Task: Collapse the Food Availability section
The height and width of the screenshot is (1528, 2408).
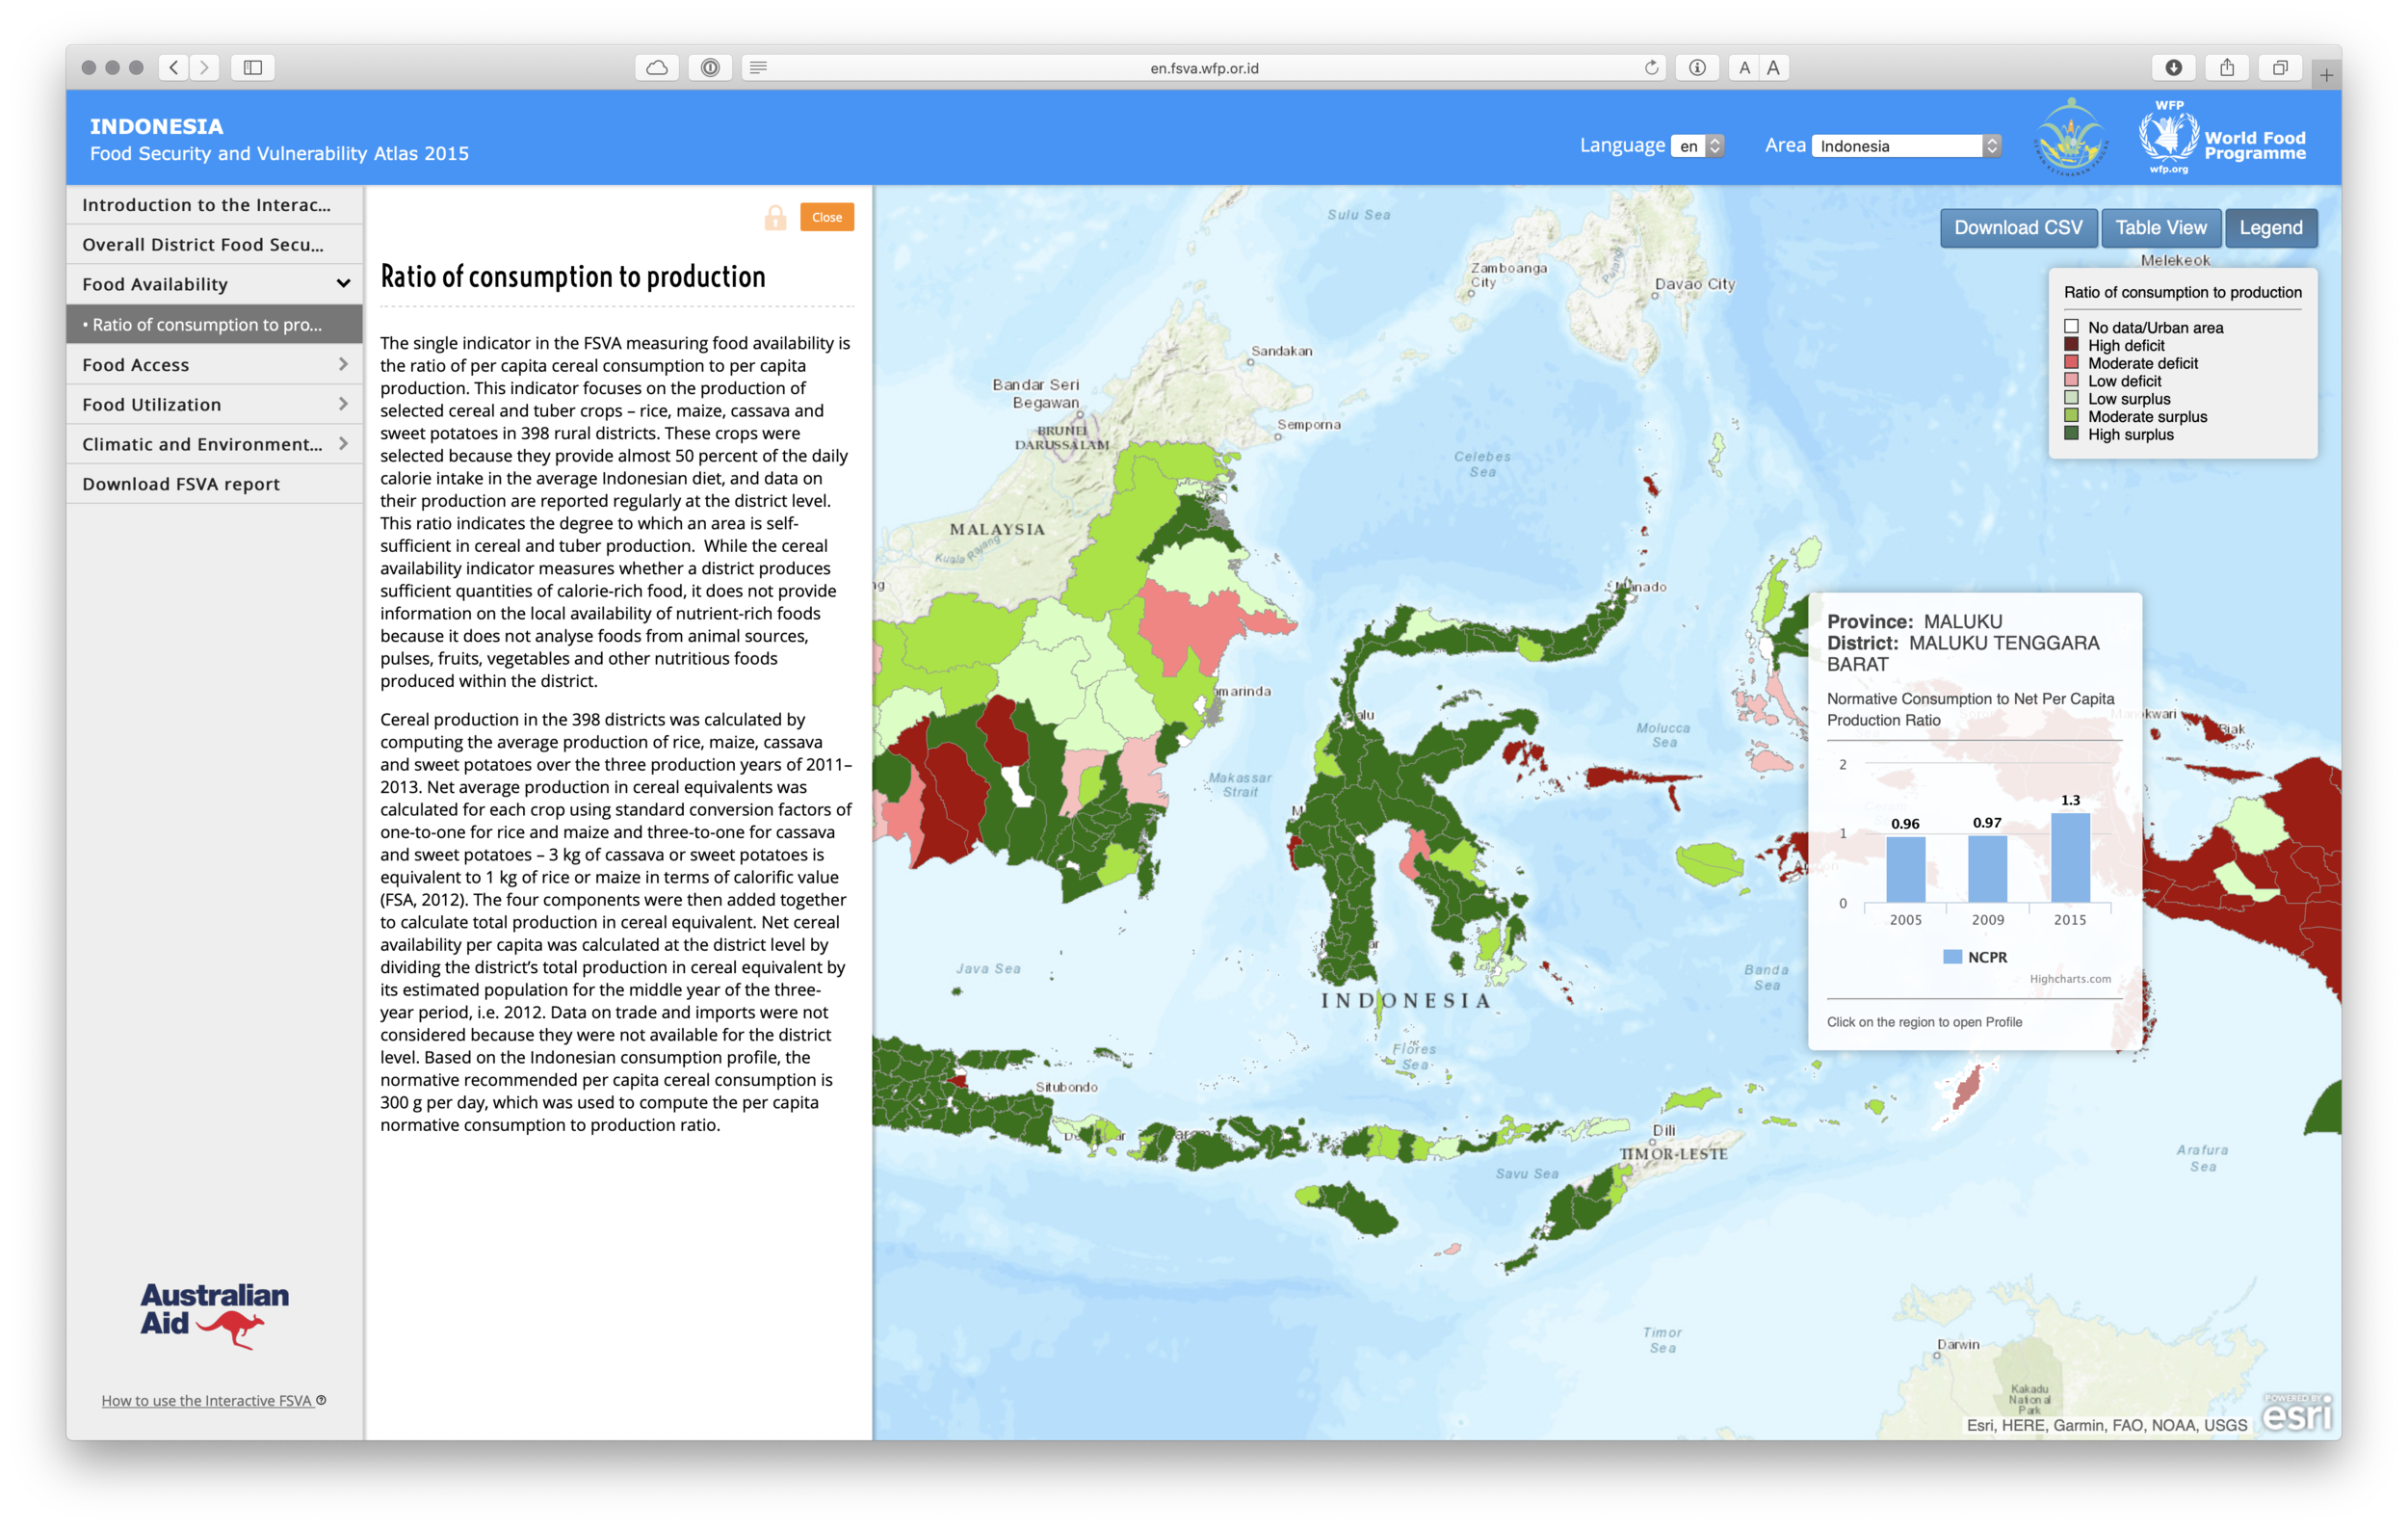Action: [214, 284]
